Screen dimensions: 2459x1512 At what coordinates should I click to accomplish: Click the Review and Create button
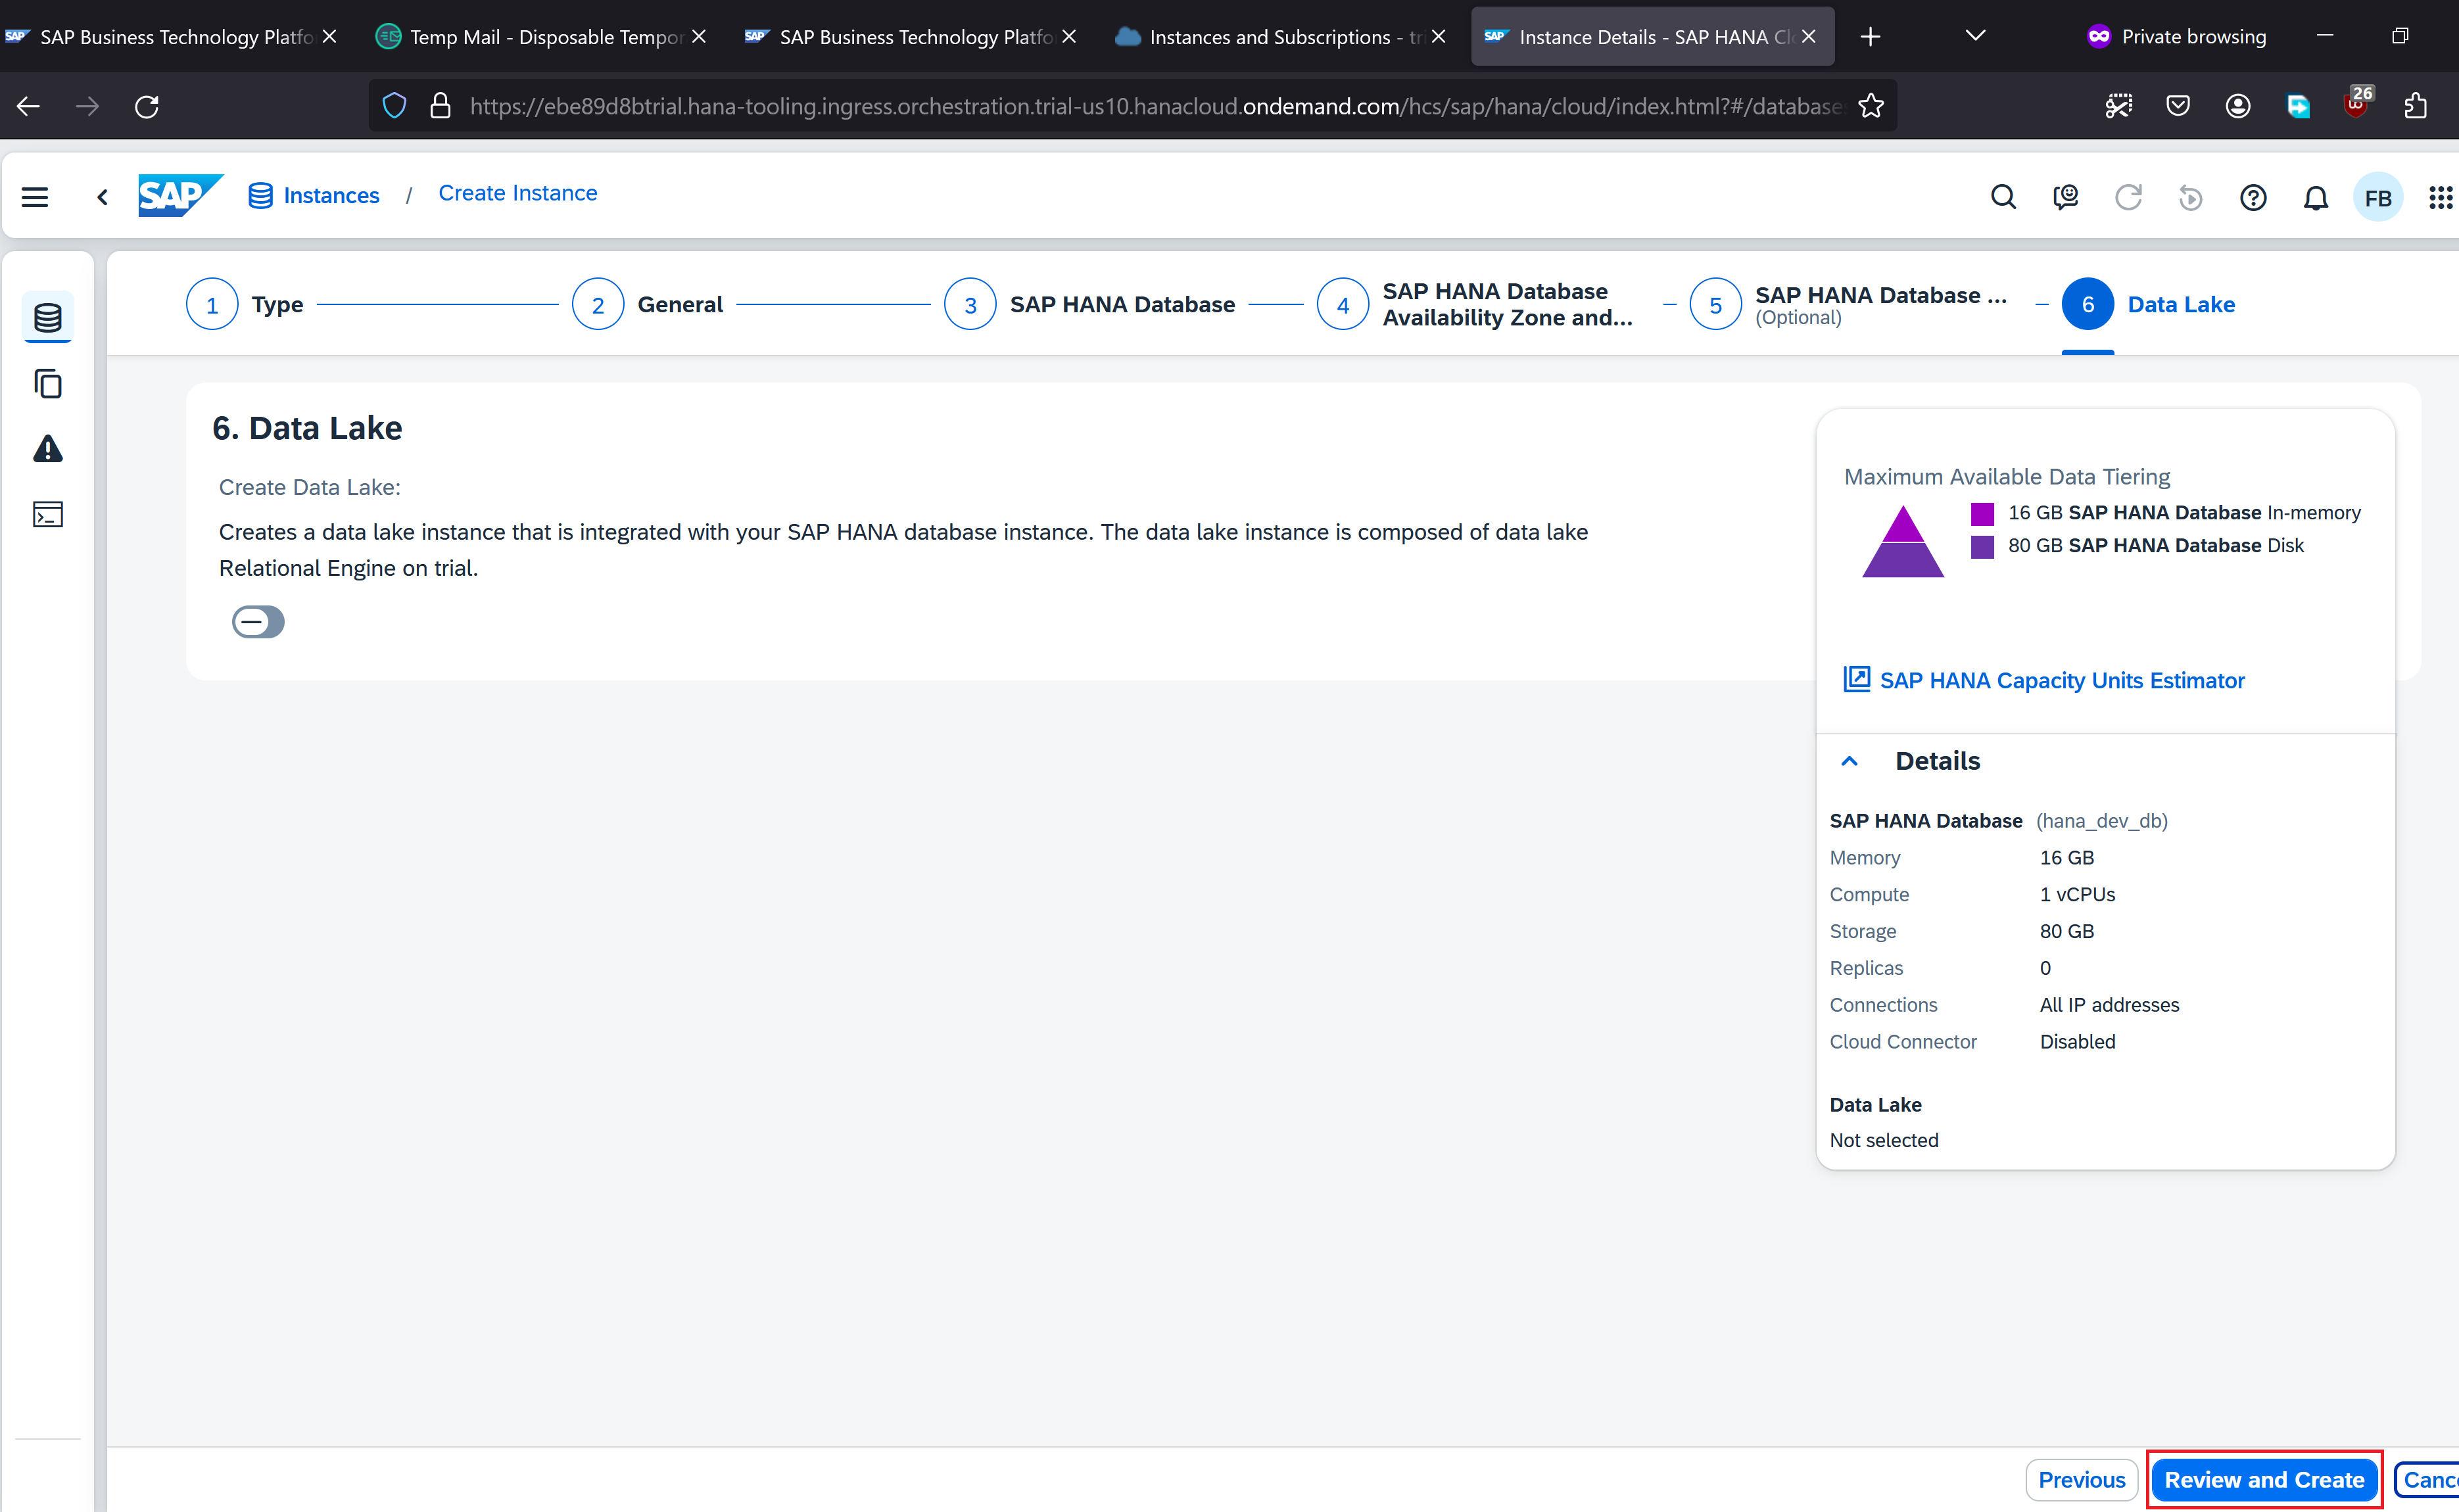coord(2264,1480)
